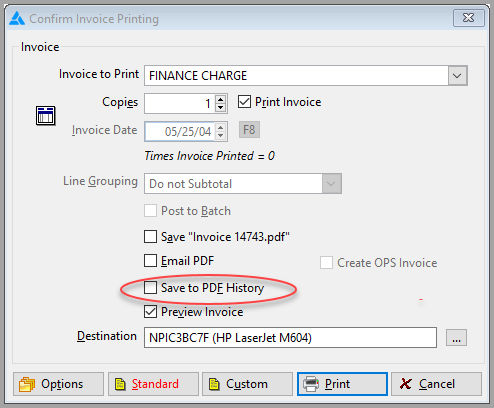This screenshot has width=494, height=408.
Task: Close the Confirm Invoice Printing dialog
Action: coord(468,18)
